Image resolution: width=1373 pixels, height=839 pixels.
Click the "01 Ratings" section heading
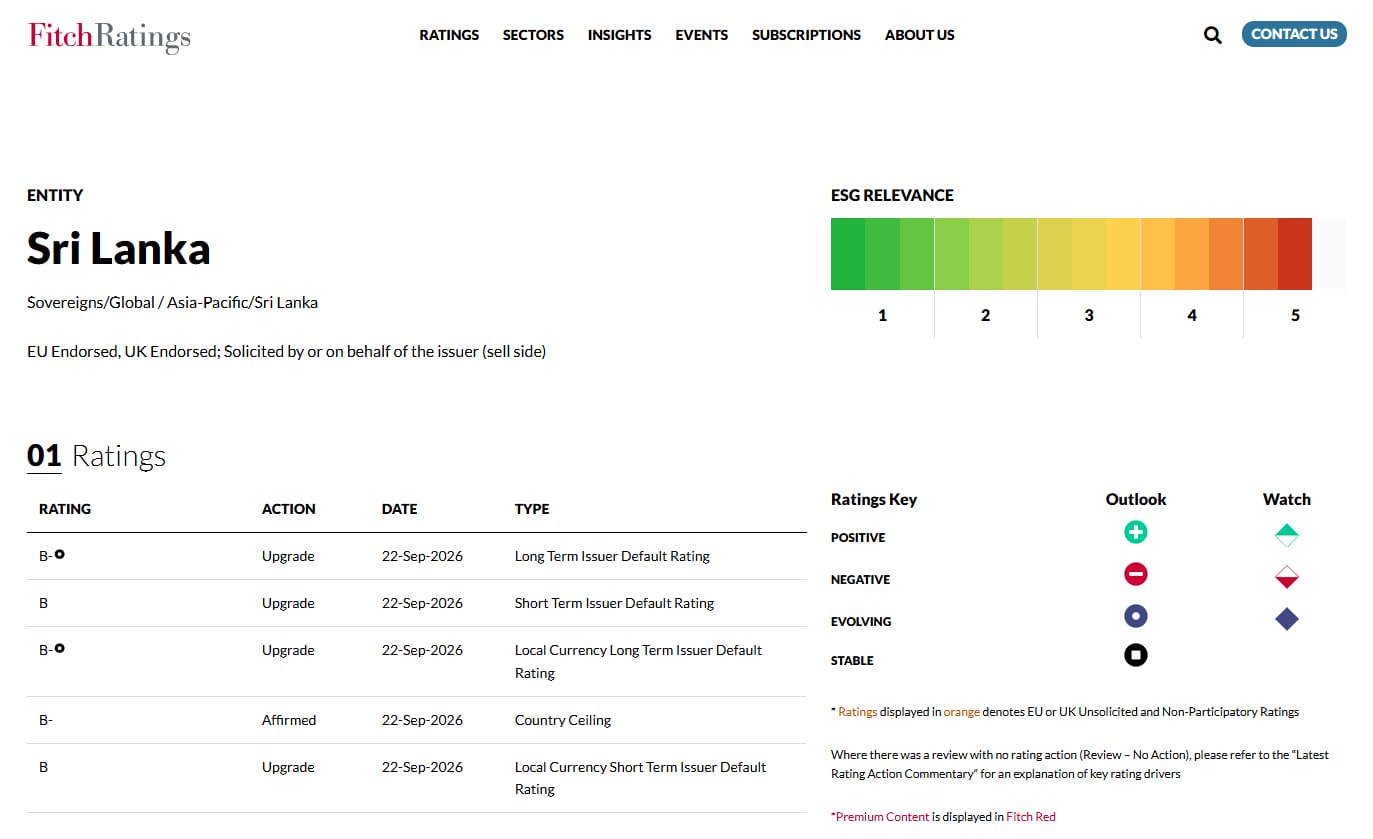(96, 456)
